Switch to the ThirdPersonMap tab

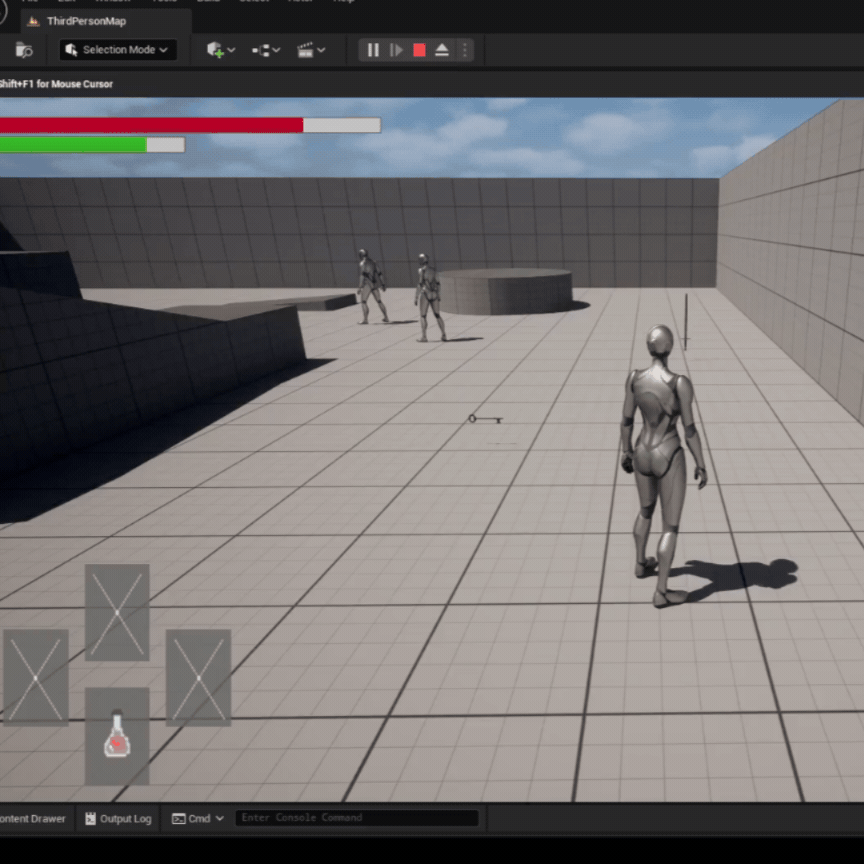click(107, 21)
